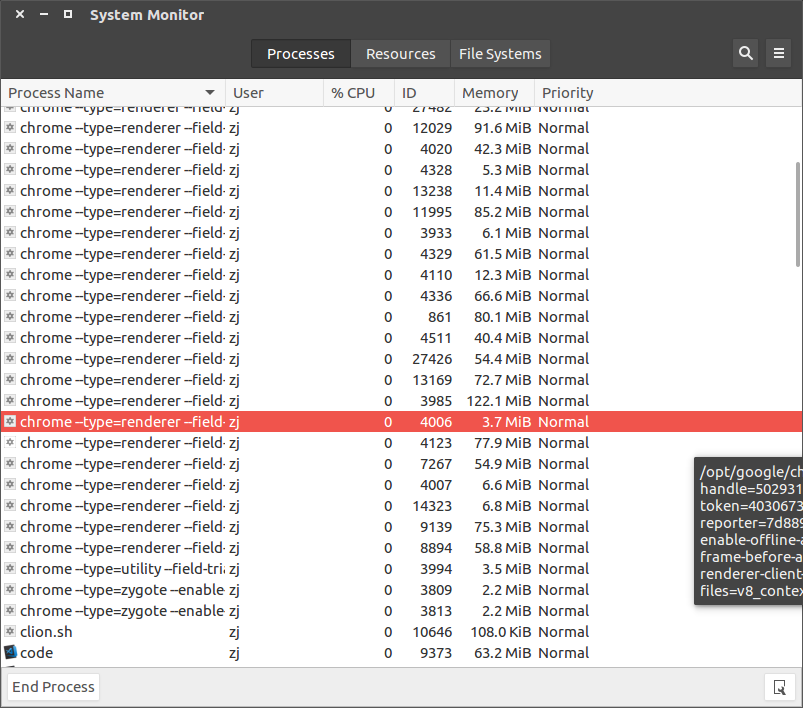Select process row with ID 11995
The height and width of the screenshot is (708, 803).
point(402,212)
